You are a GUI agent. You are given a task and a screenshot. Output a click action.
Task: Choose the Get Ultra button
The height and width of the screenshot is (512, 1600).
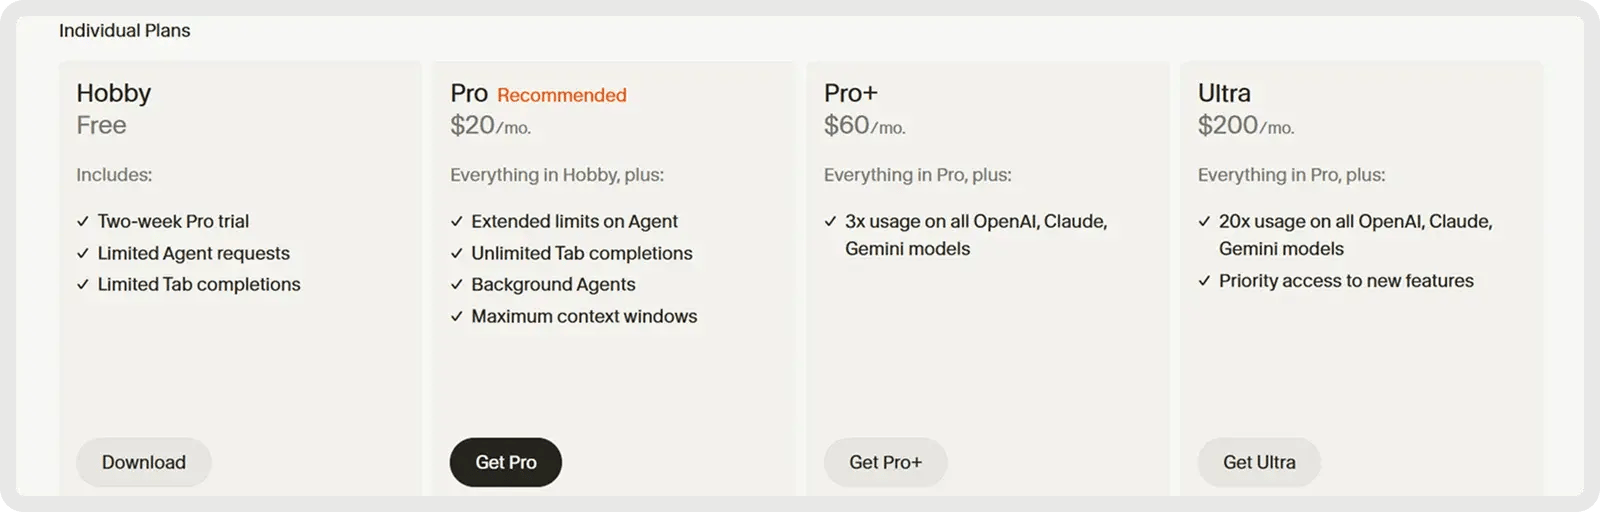coord(1259,462)
